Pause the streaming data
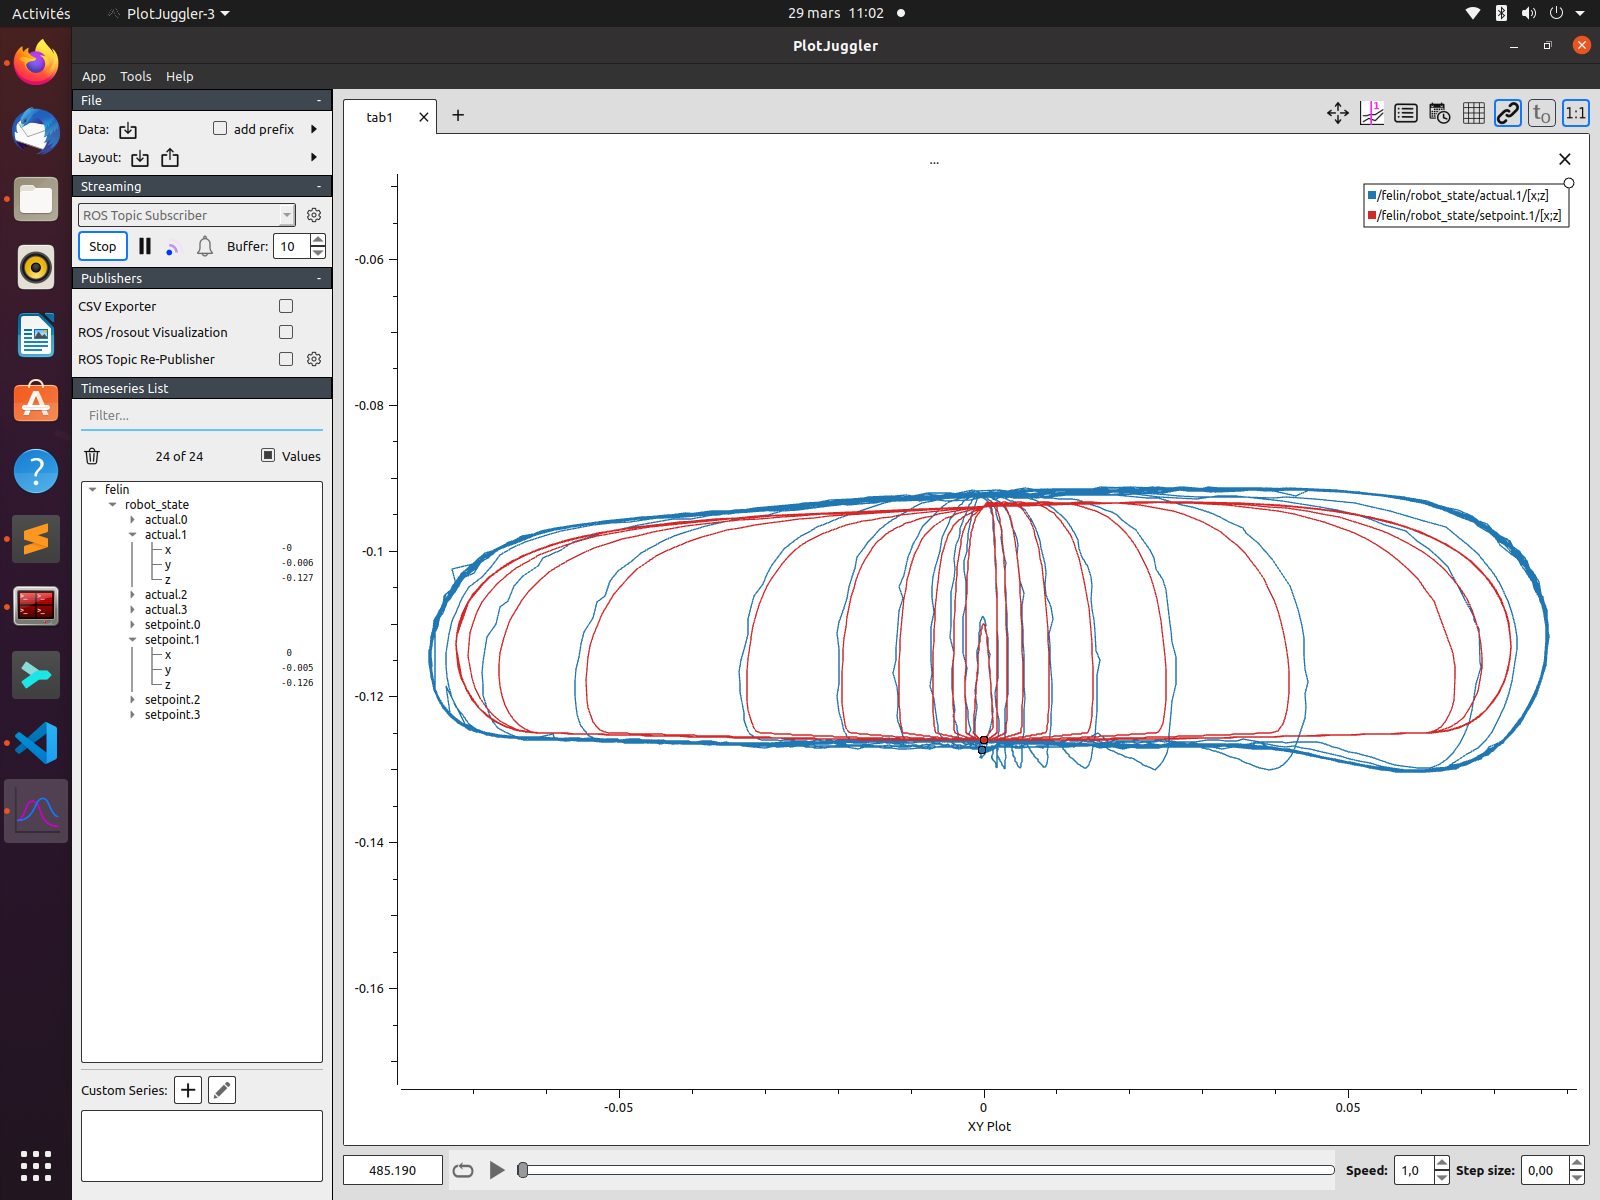This screenshot has height=1200, width=1600. [145, 246]
